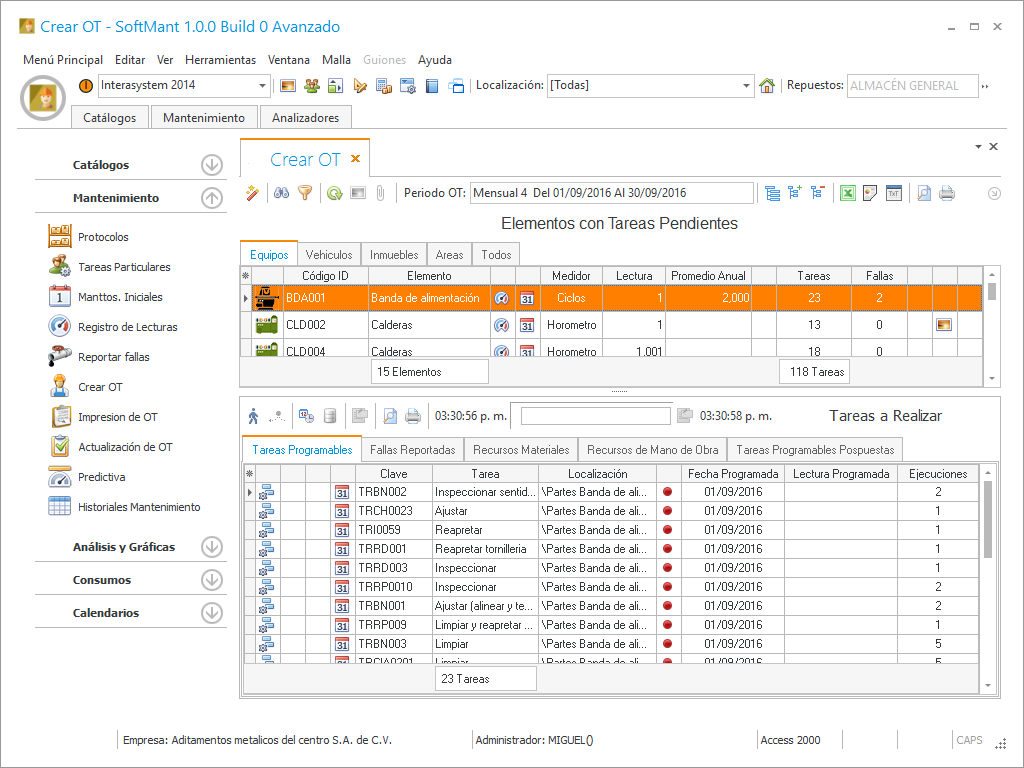Click the Periodo OT field

[611, 193]
